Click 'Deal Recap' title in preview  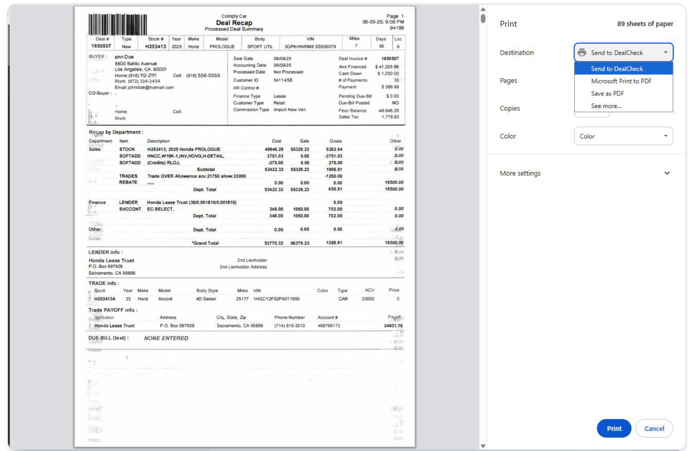coord(234,23)
